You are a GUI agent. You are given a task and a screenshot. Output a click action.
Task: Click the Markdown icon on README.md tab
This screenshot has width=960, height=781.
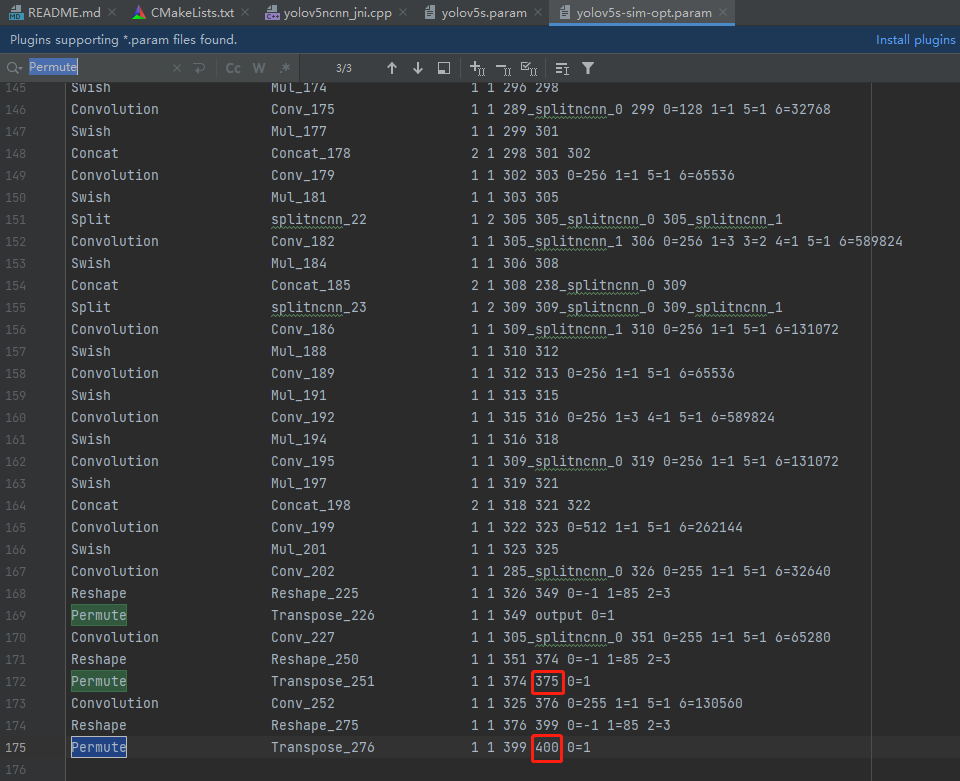tap(14, 13)
